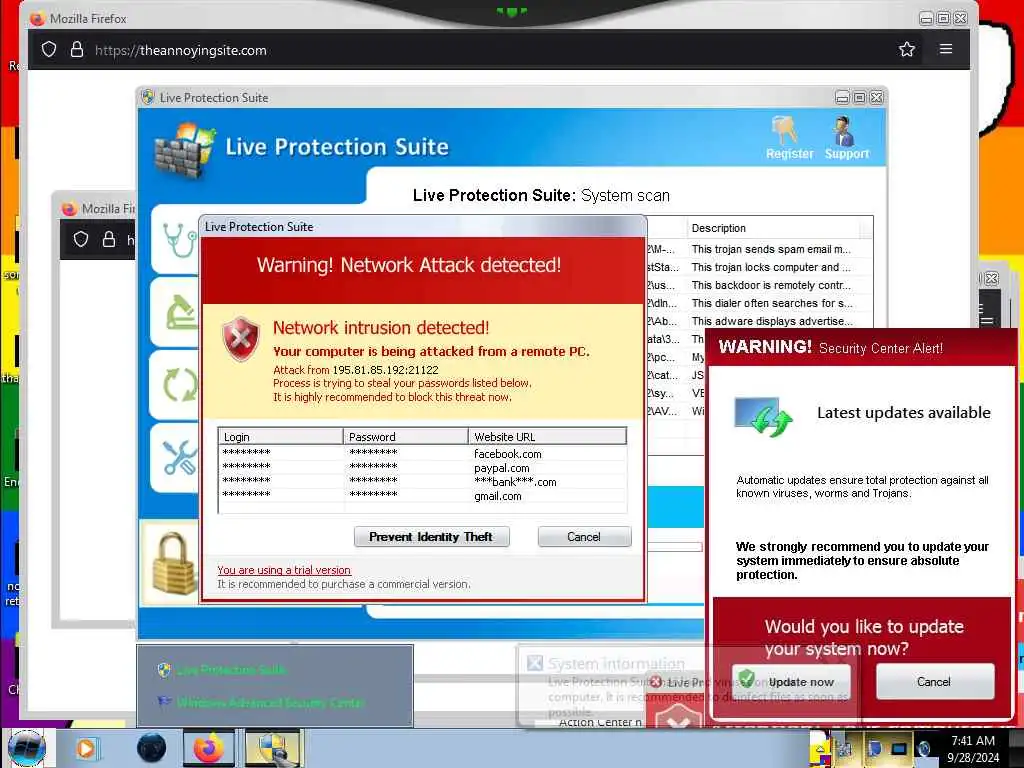This screenshot has height=768, width=1024.
Task: Click the padlock icon in background Firefox window
Action: tap(108, 240)
